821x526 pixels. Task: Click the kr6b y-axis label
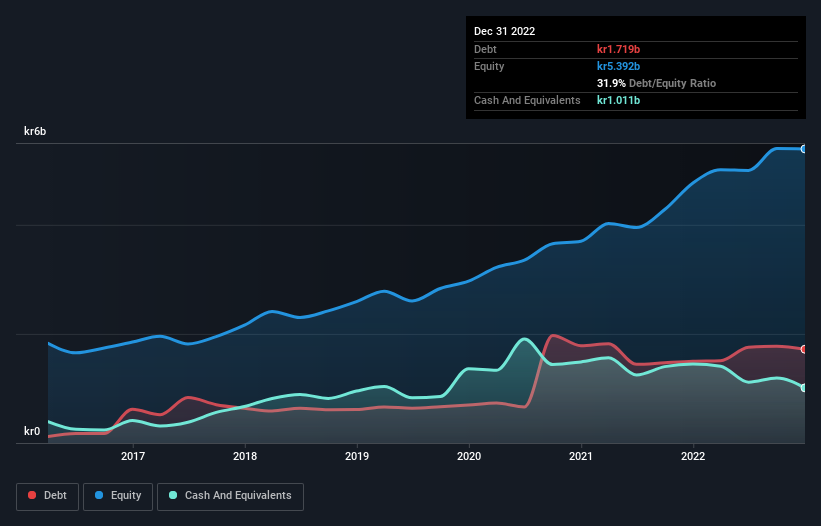click(x=35, y=131)
